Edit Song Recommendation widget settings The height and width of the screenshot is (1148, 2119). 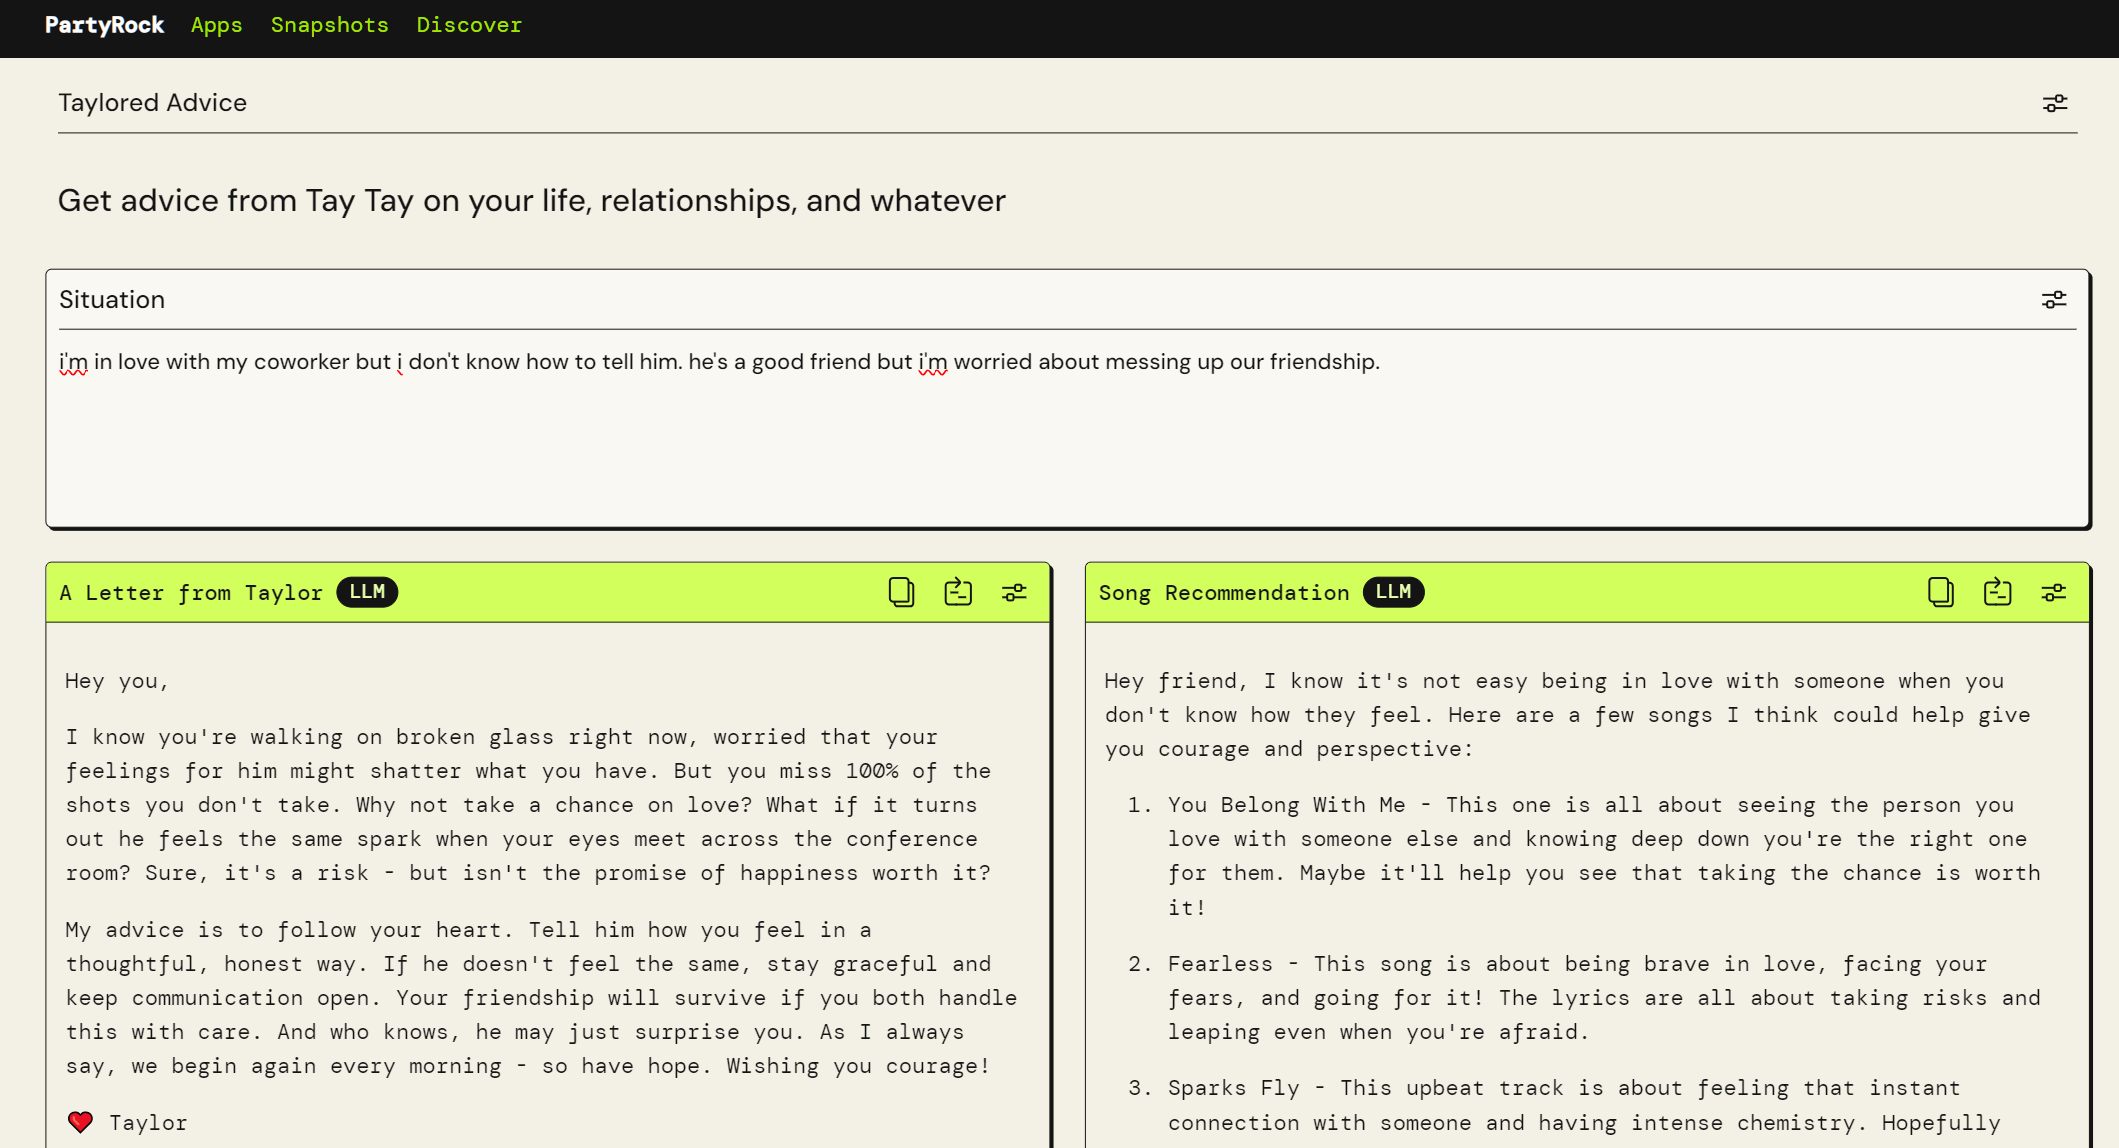pyautogui.click(x=2053, y=593)
